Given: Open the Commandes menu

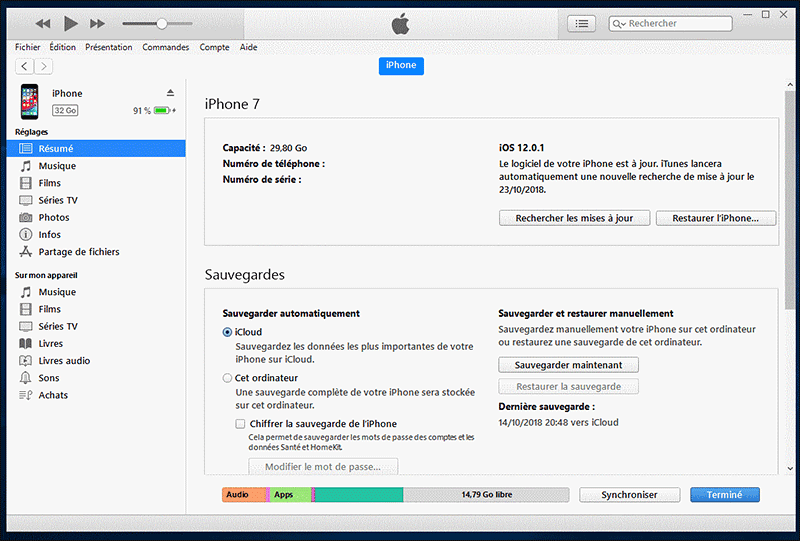Looking at the screenshot, I should click(165, 47).
